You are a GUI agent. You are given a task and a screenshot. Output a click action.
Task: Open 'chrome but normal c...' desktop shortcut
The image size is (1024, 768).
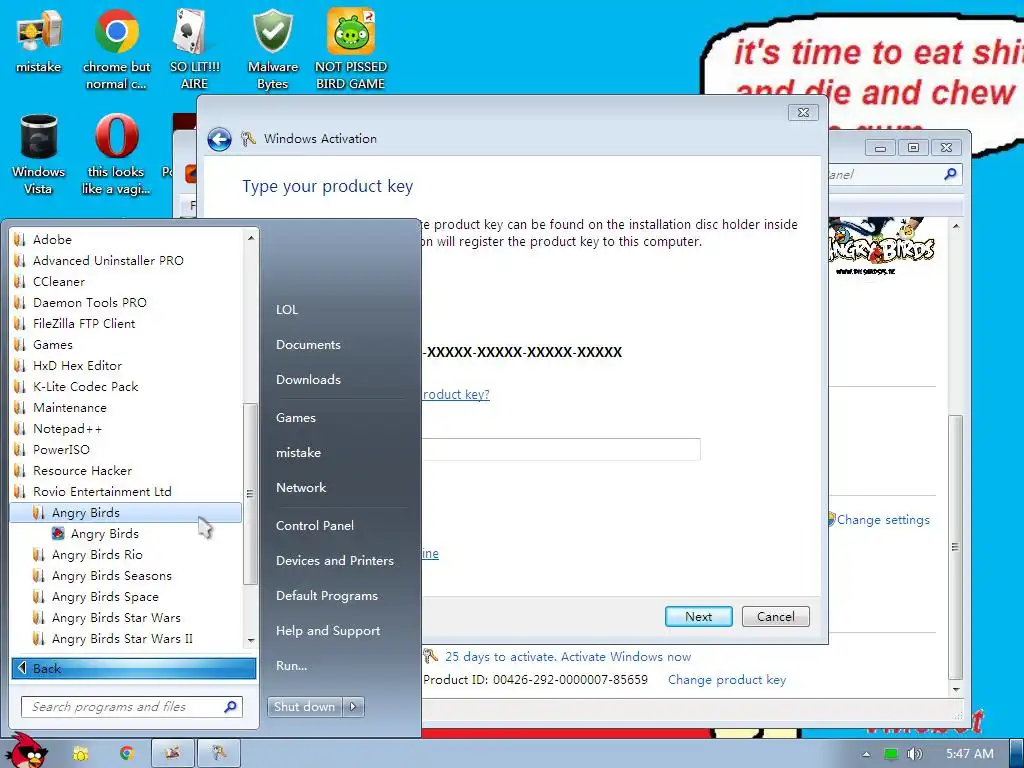(x=116, y=50)
